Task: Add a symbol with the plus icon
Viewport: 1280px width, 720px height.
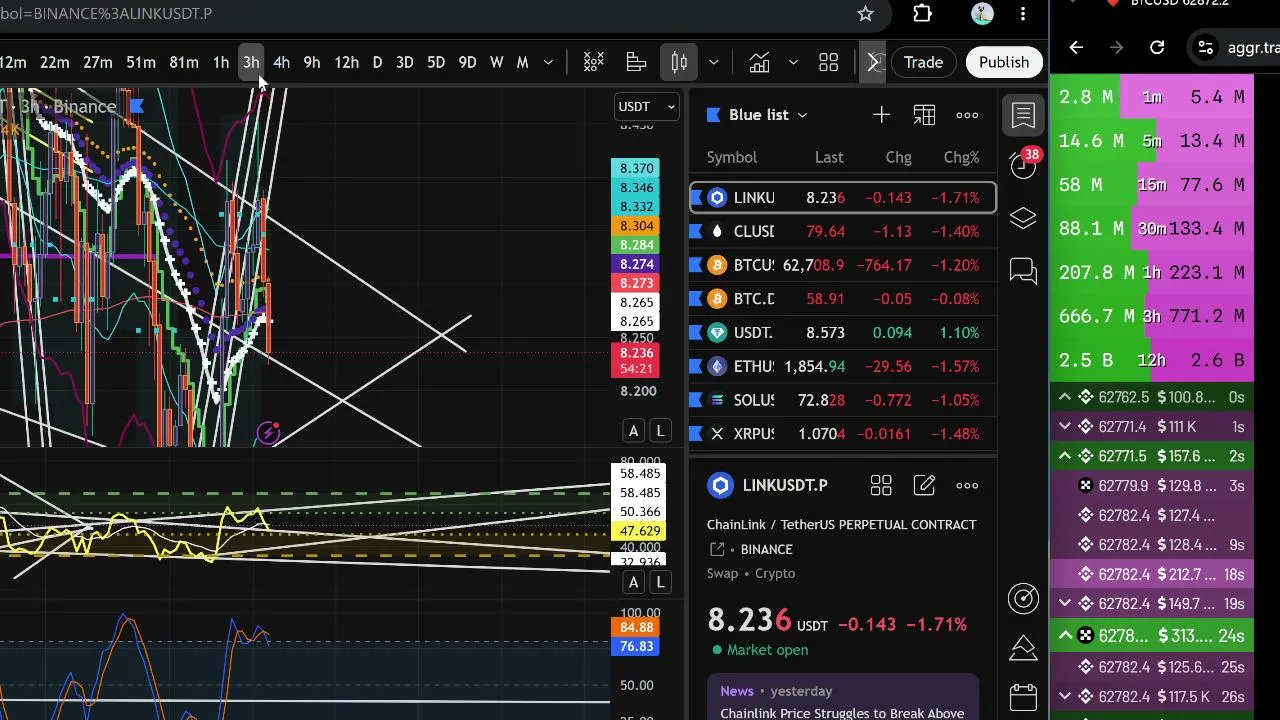Action: tap(881, 115)
